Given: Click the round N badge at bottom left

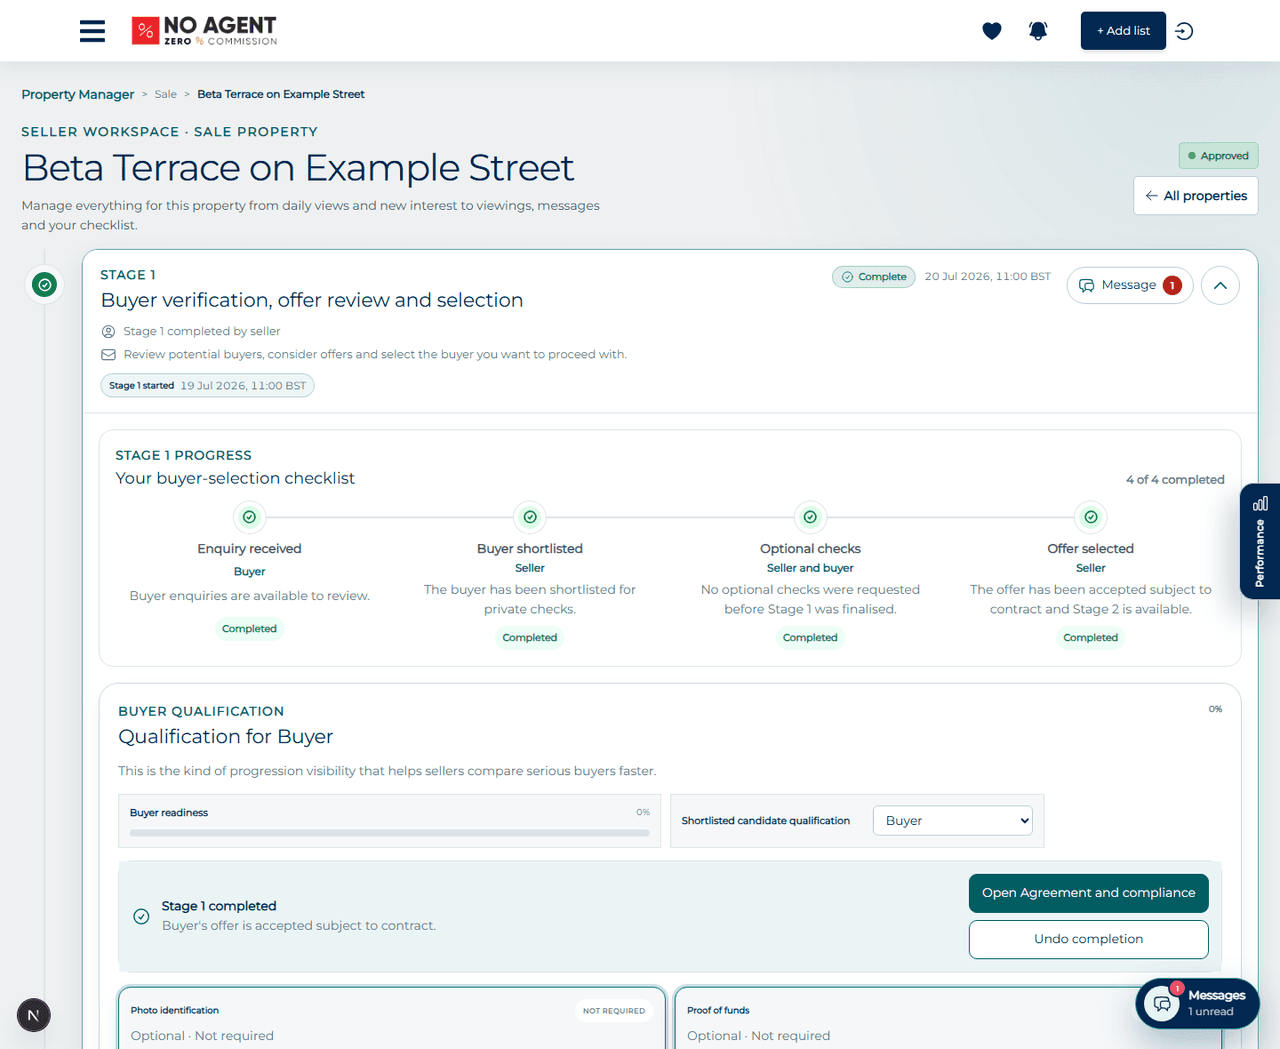Looking at the screenshot, I should [x=34, y=1015].
